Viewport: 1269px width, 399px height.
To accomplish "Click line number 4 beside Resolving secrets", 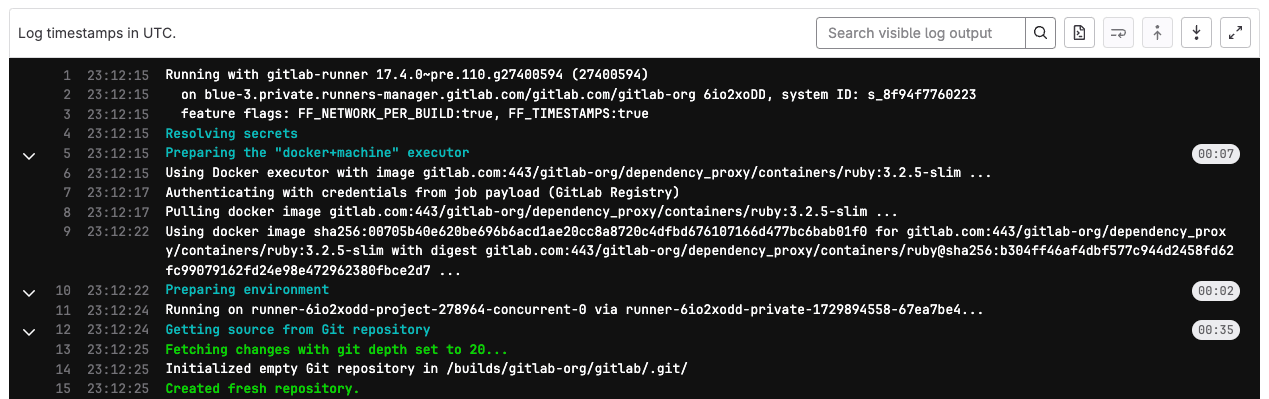I will pos(67,133).
